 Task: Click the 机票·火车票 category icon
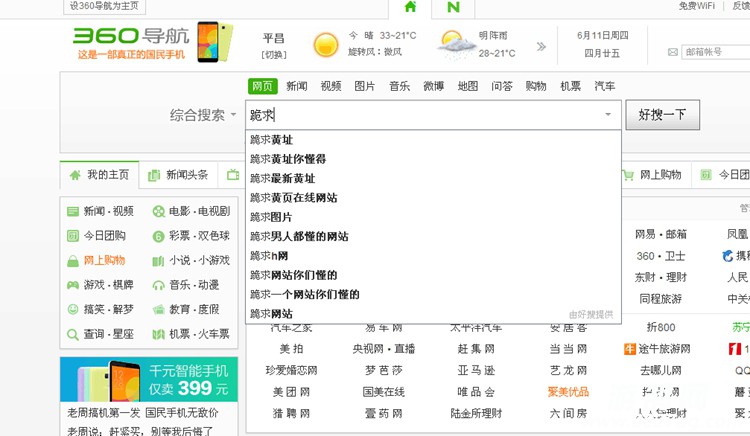click(158, 334)
